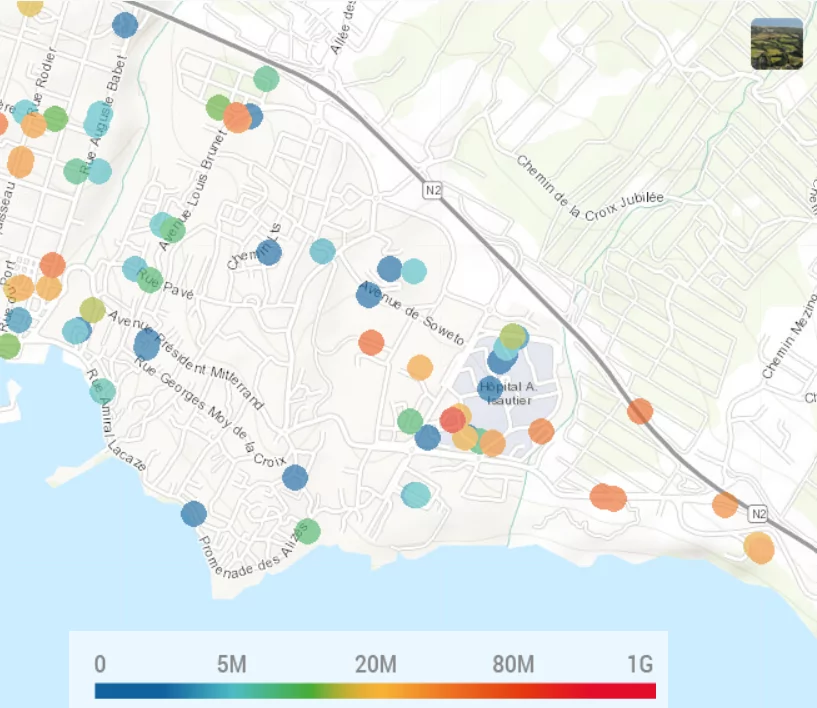The image size is (817, 708).
Task: Select the blue dot on Chemin Ls label
Action: [269, 252]
